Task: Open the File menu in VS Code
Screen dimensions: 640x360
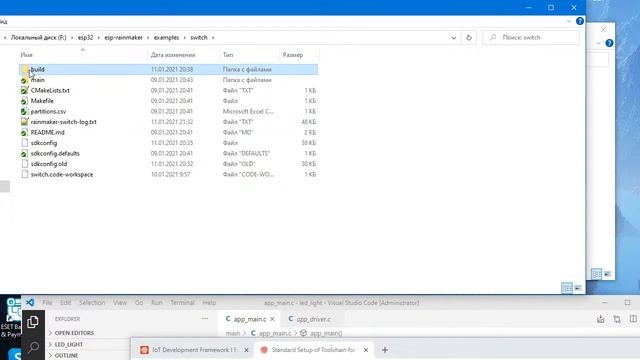Action: pos(47,303)
